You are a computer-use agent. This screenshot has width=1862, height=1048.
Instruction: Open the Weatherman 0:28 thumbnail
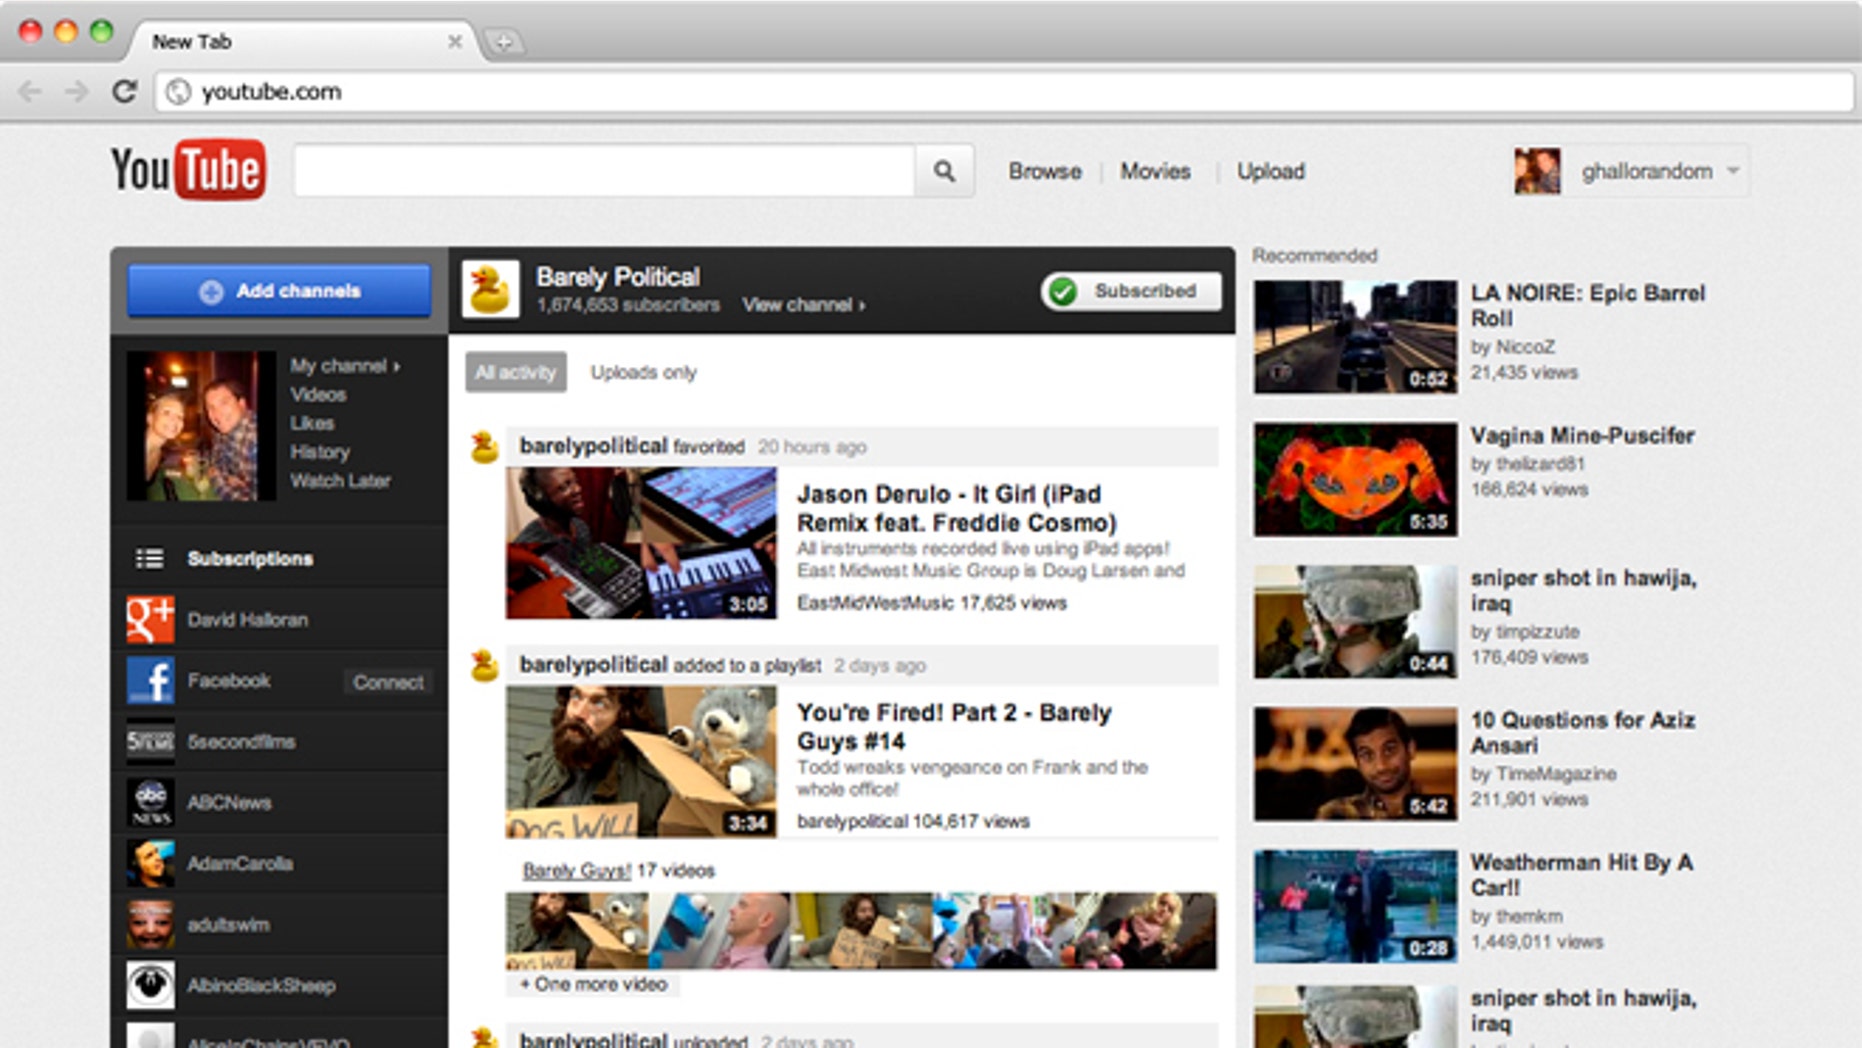pos(1355,906)
